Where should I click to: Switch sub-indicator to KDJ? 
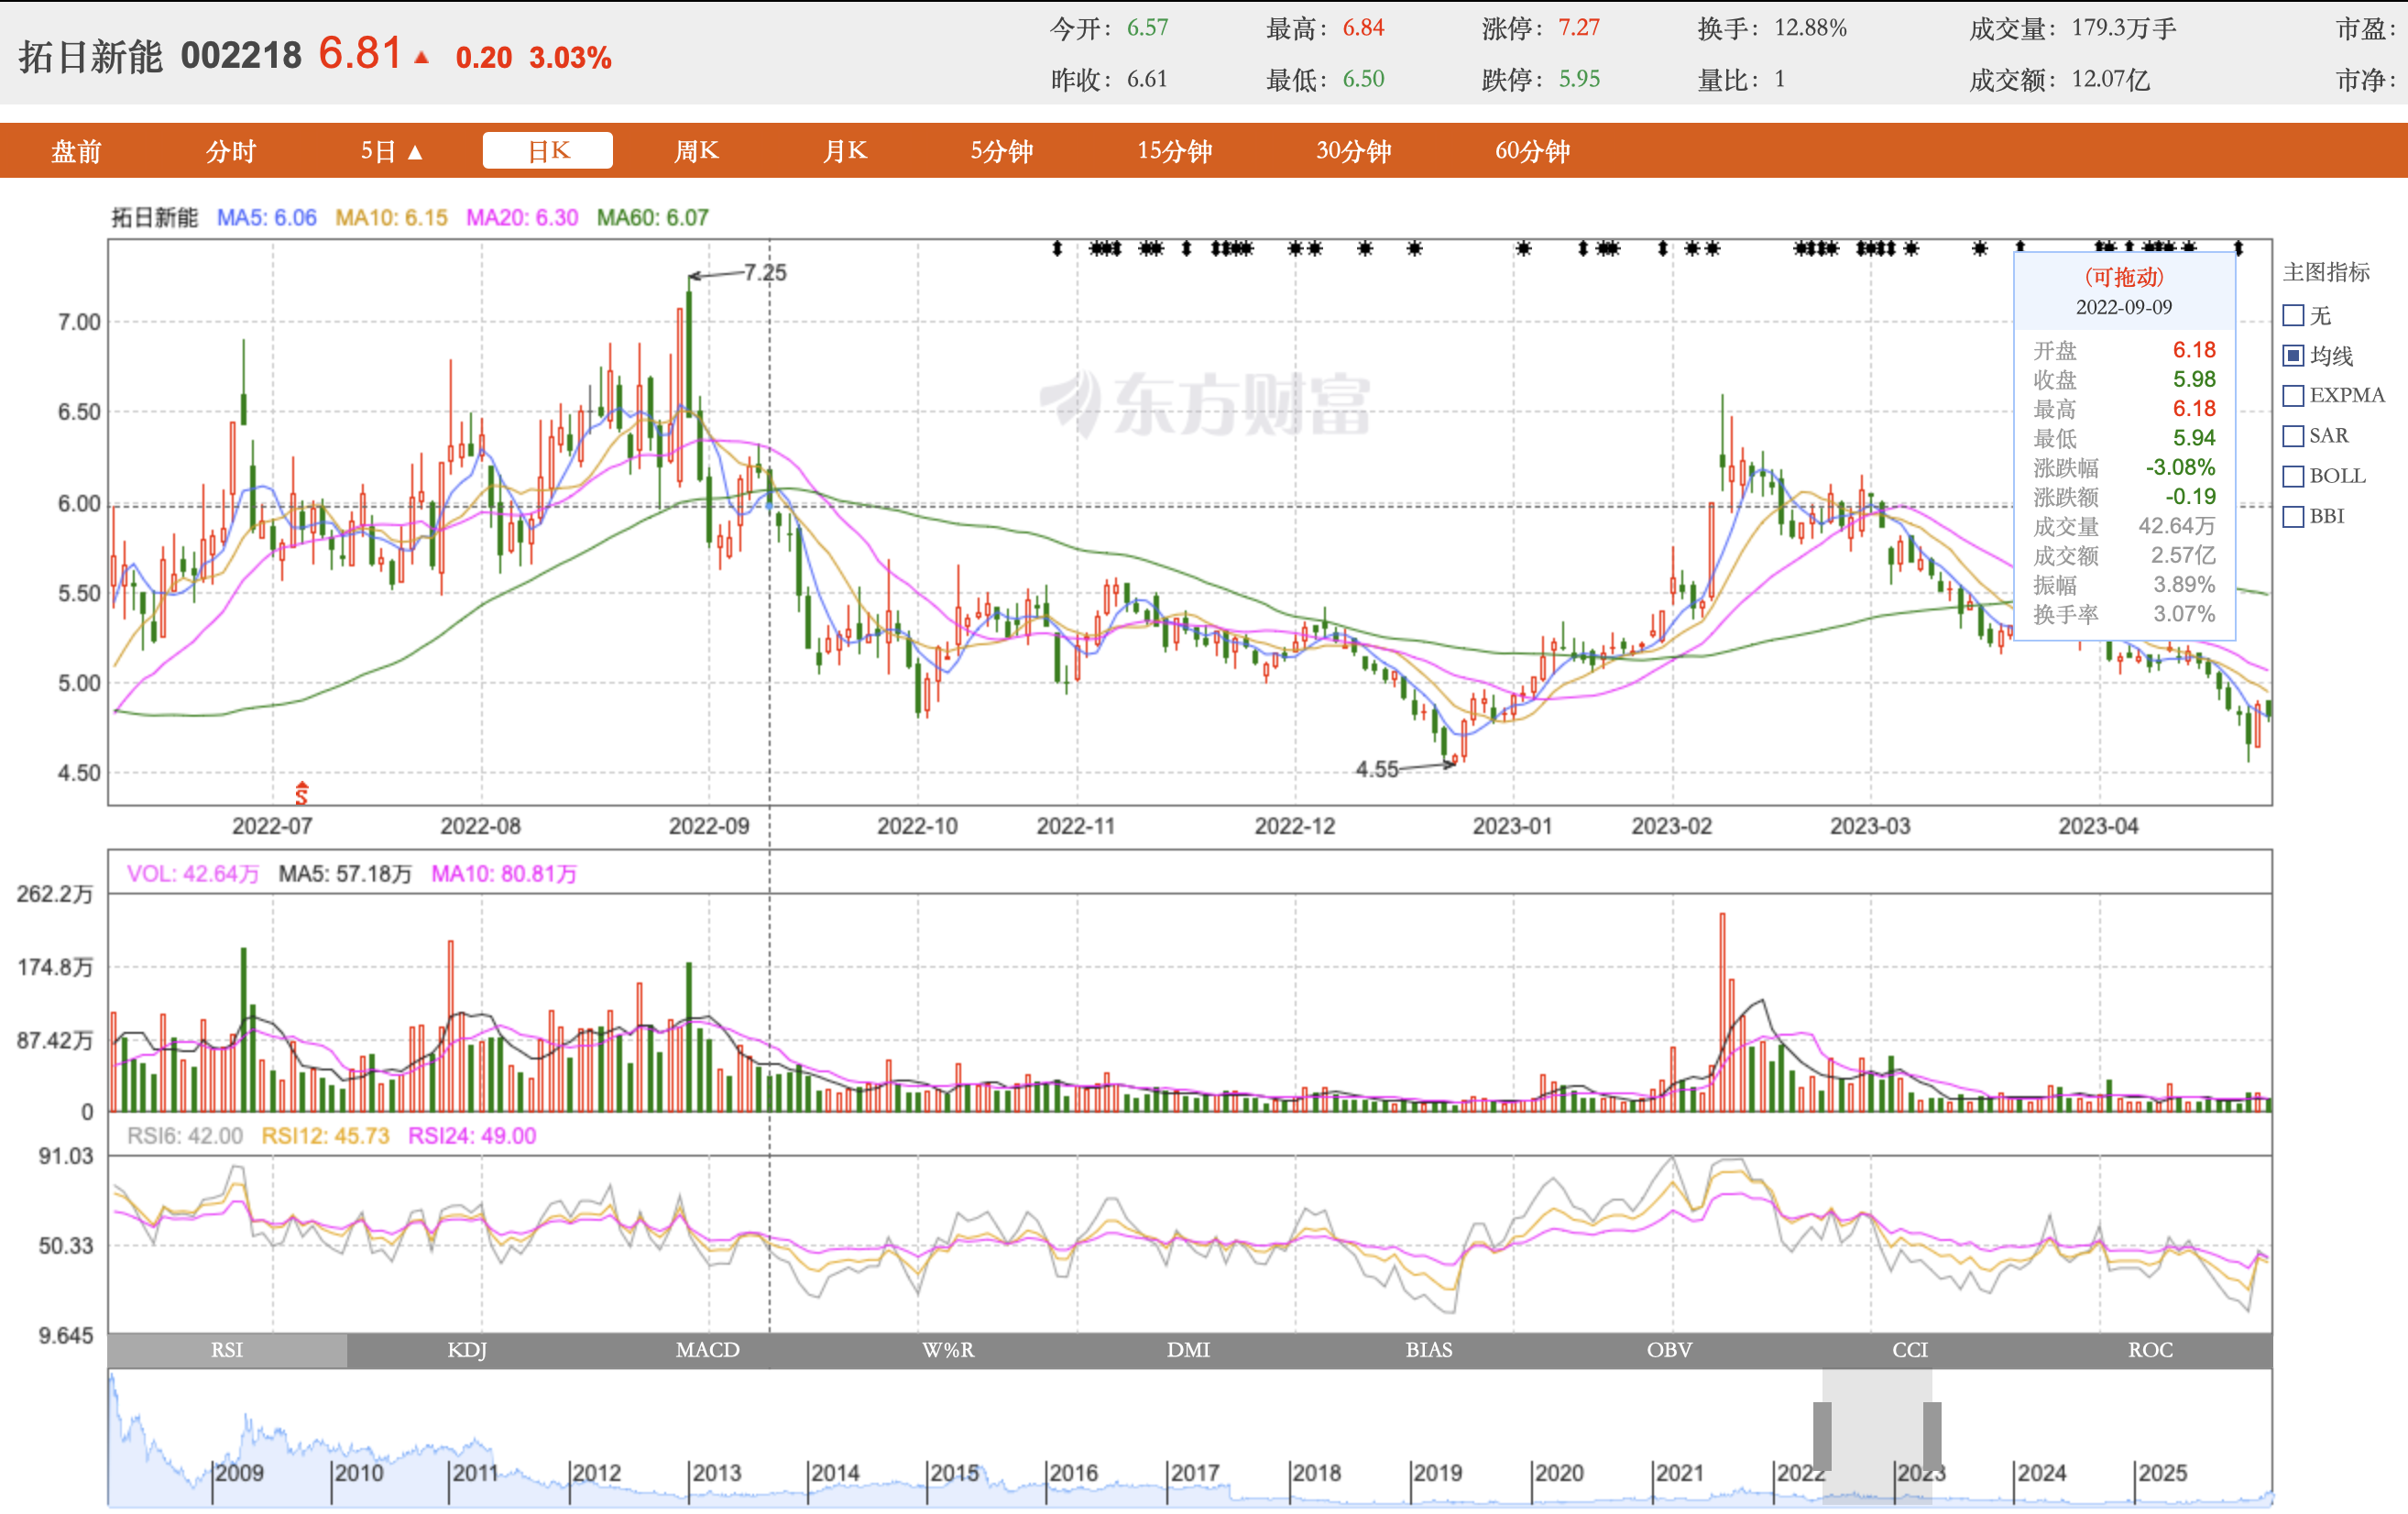[x=467, y=1349]
